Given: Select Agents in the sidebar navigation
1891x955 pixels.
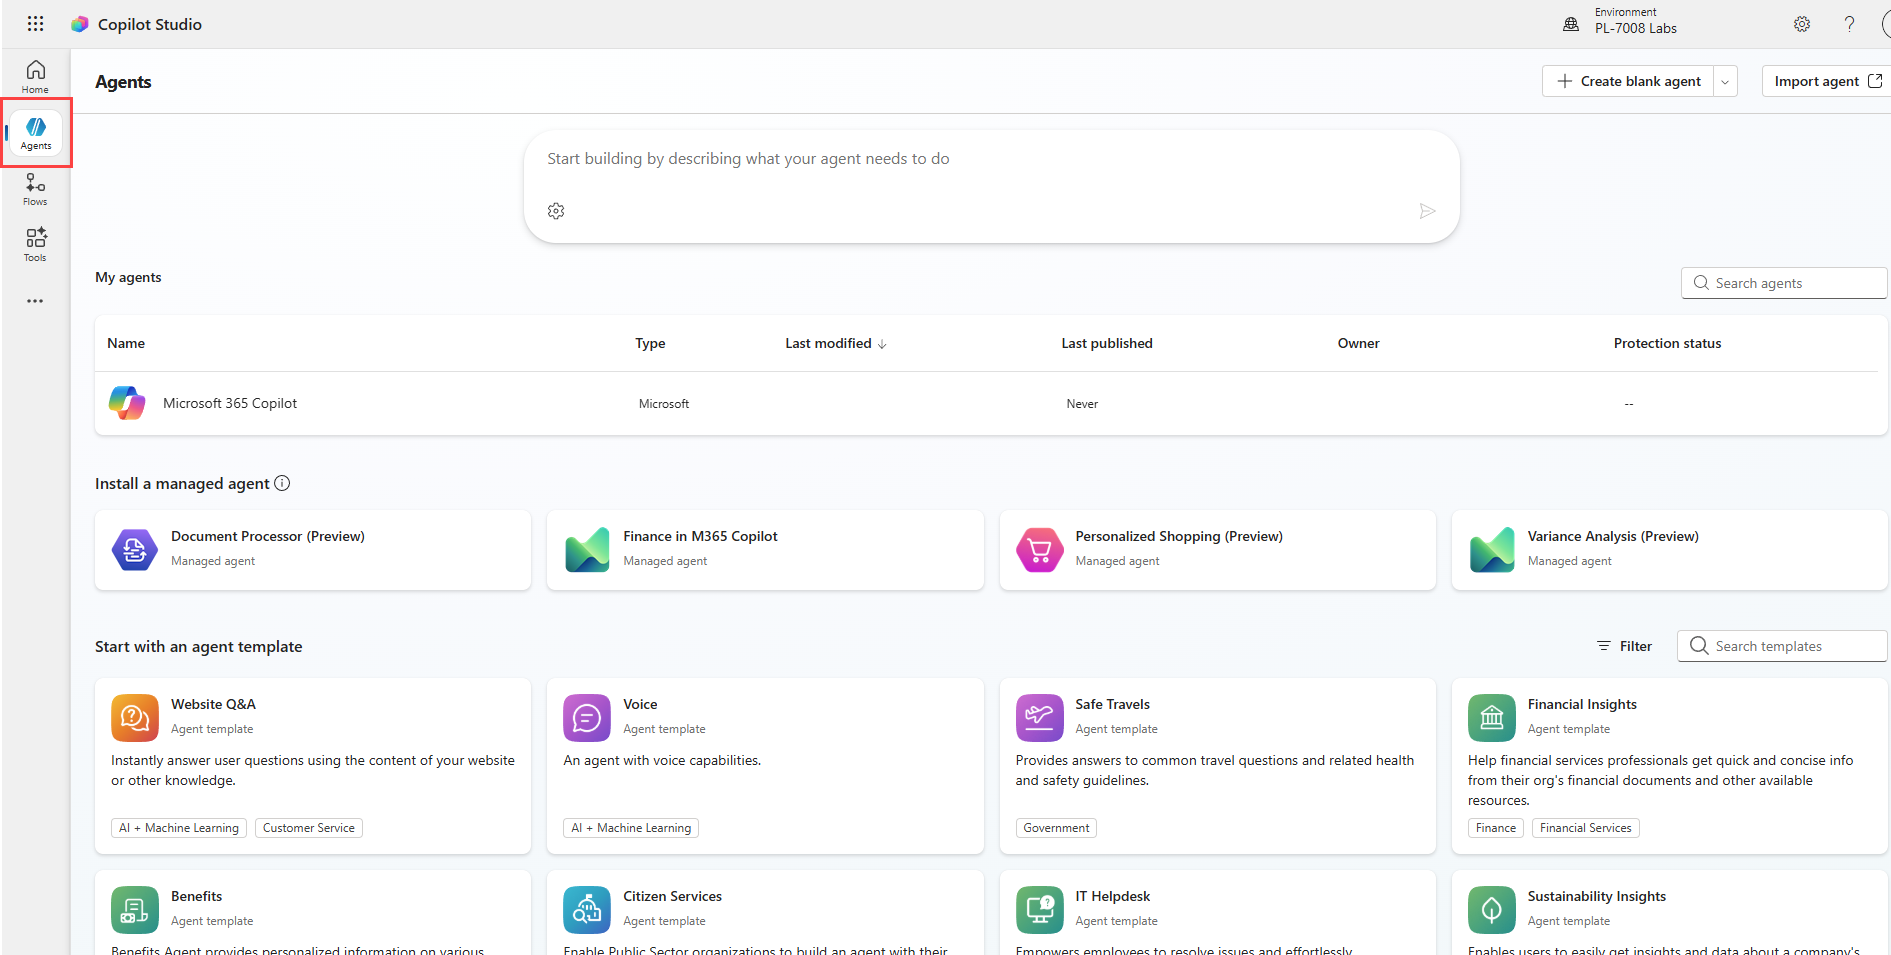Looking at the screenshot, I should click(35, 131).
